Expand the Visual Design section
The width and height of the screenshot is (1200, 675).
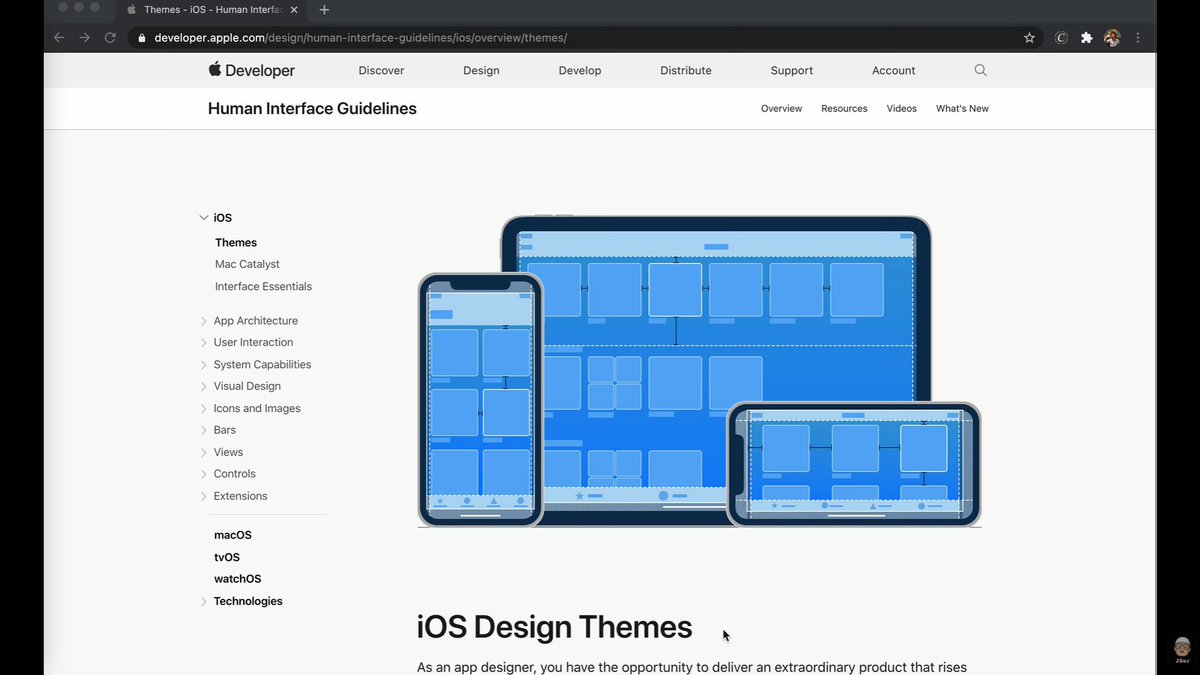click(204, 387)
